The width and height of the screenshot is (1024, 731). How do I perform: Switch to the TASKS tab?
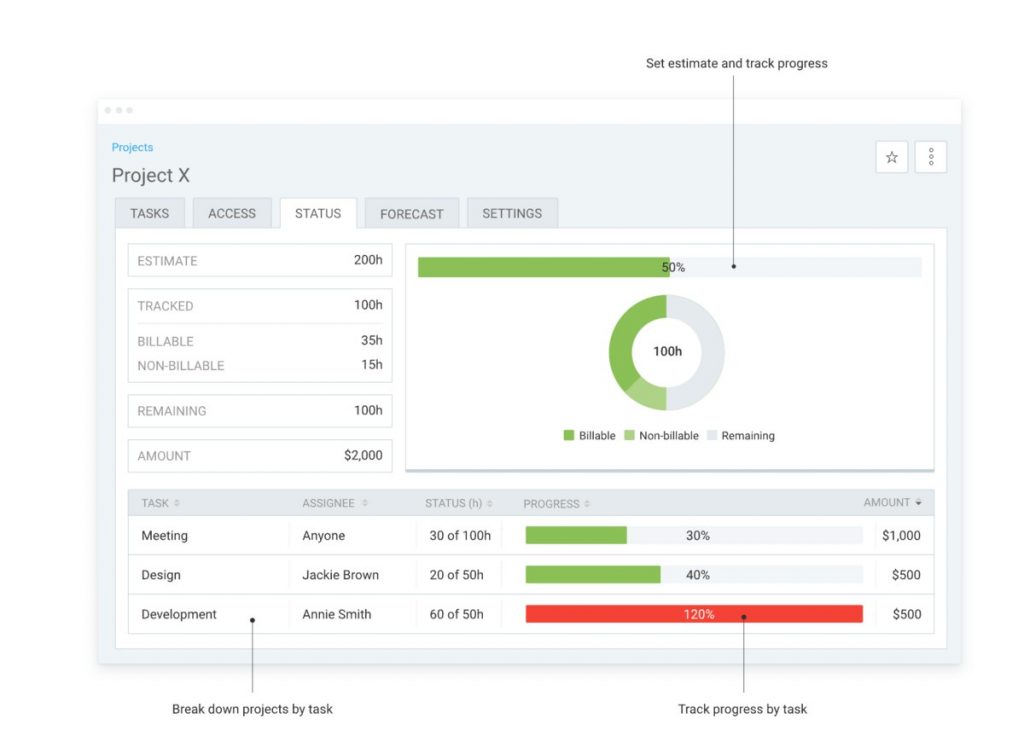tap(149, 213)
